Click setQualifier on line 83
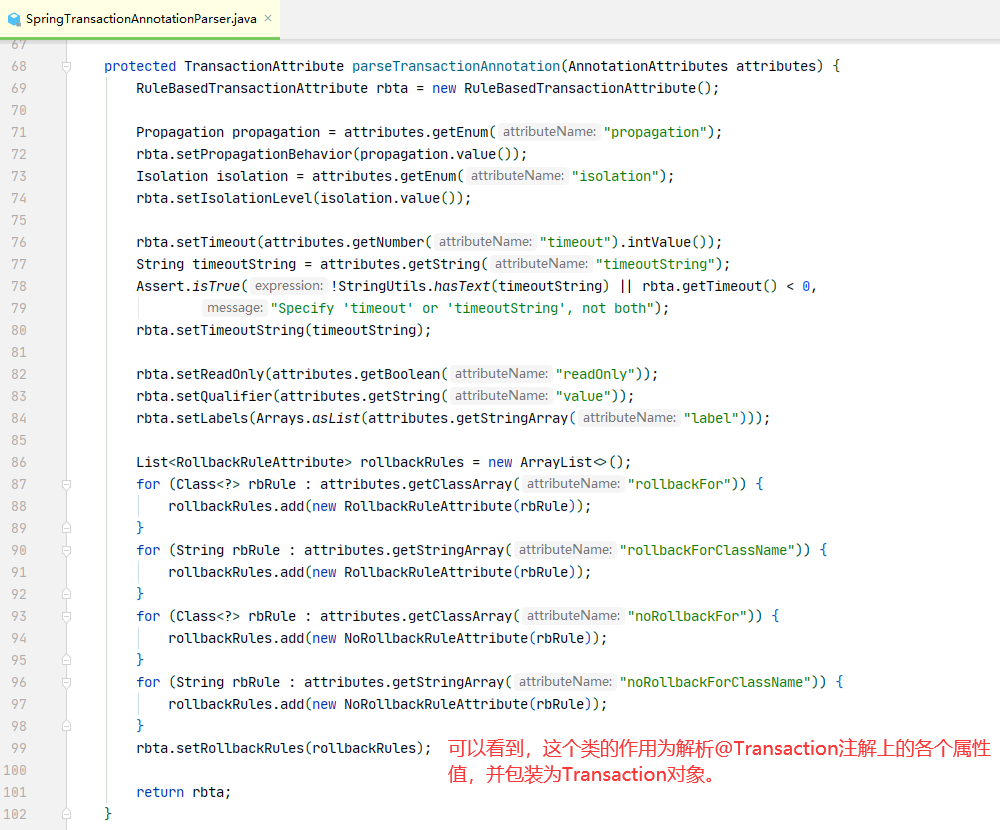 pyautogui.click(x=224, y=396)
